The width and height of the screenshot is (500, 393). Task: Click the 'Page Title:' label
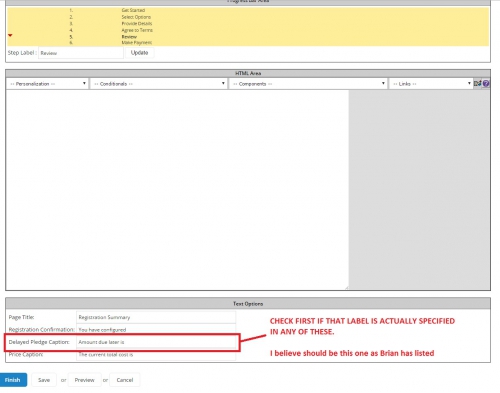click(21, 317)
